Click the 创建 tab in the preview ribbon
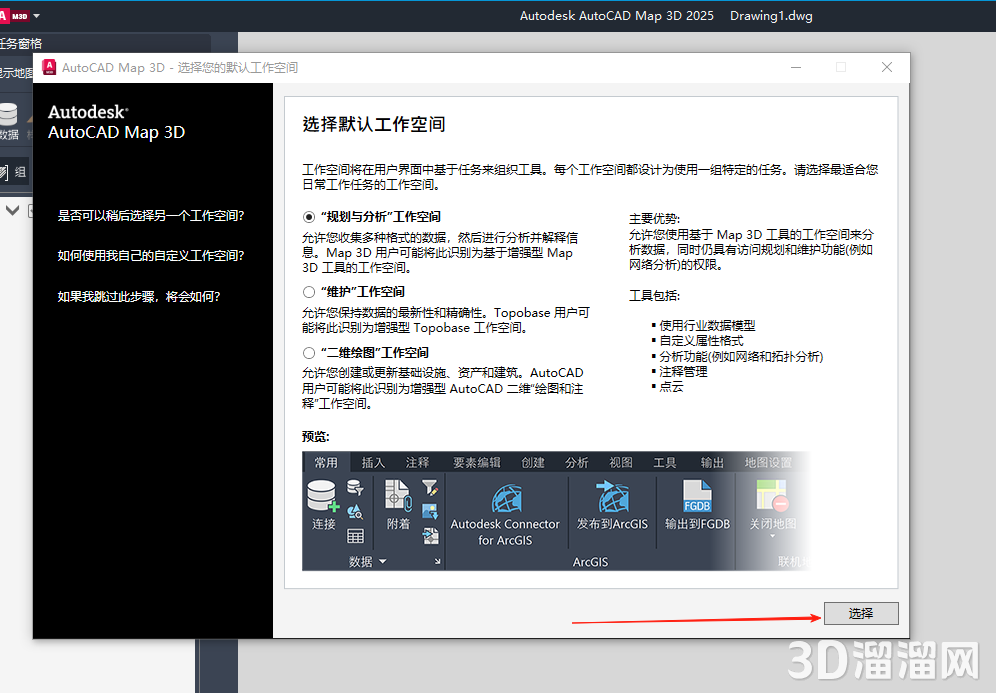This screenshot has height=693, width=996. point(533,462)
